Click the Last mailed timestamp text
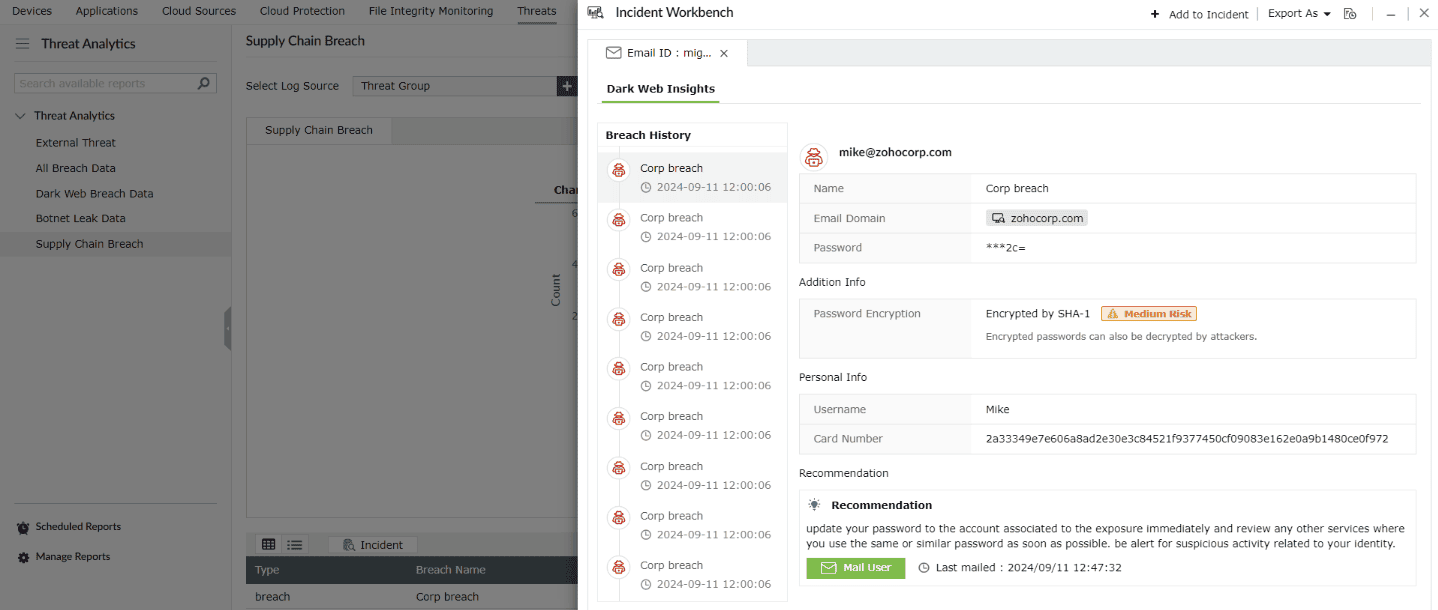 click(x=1028, y=568)
